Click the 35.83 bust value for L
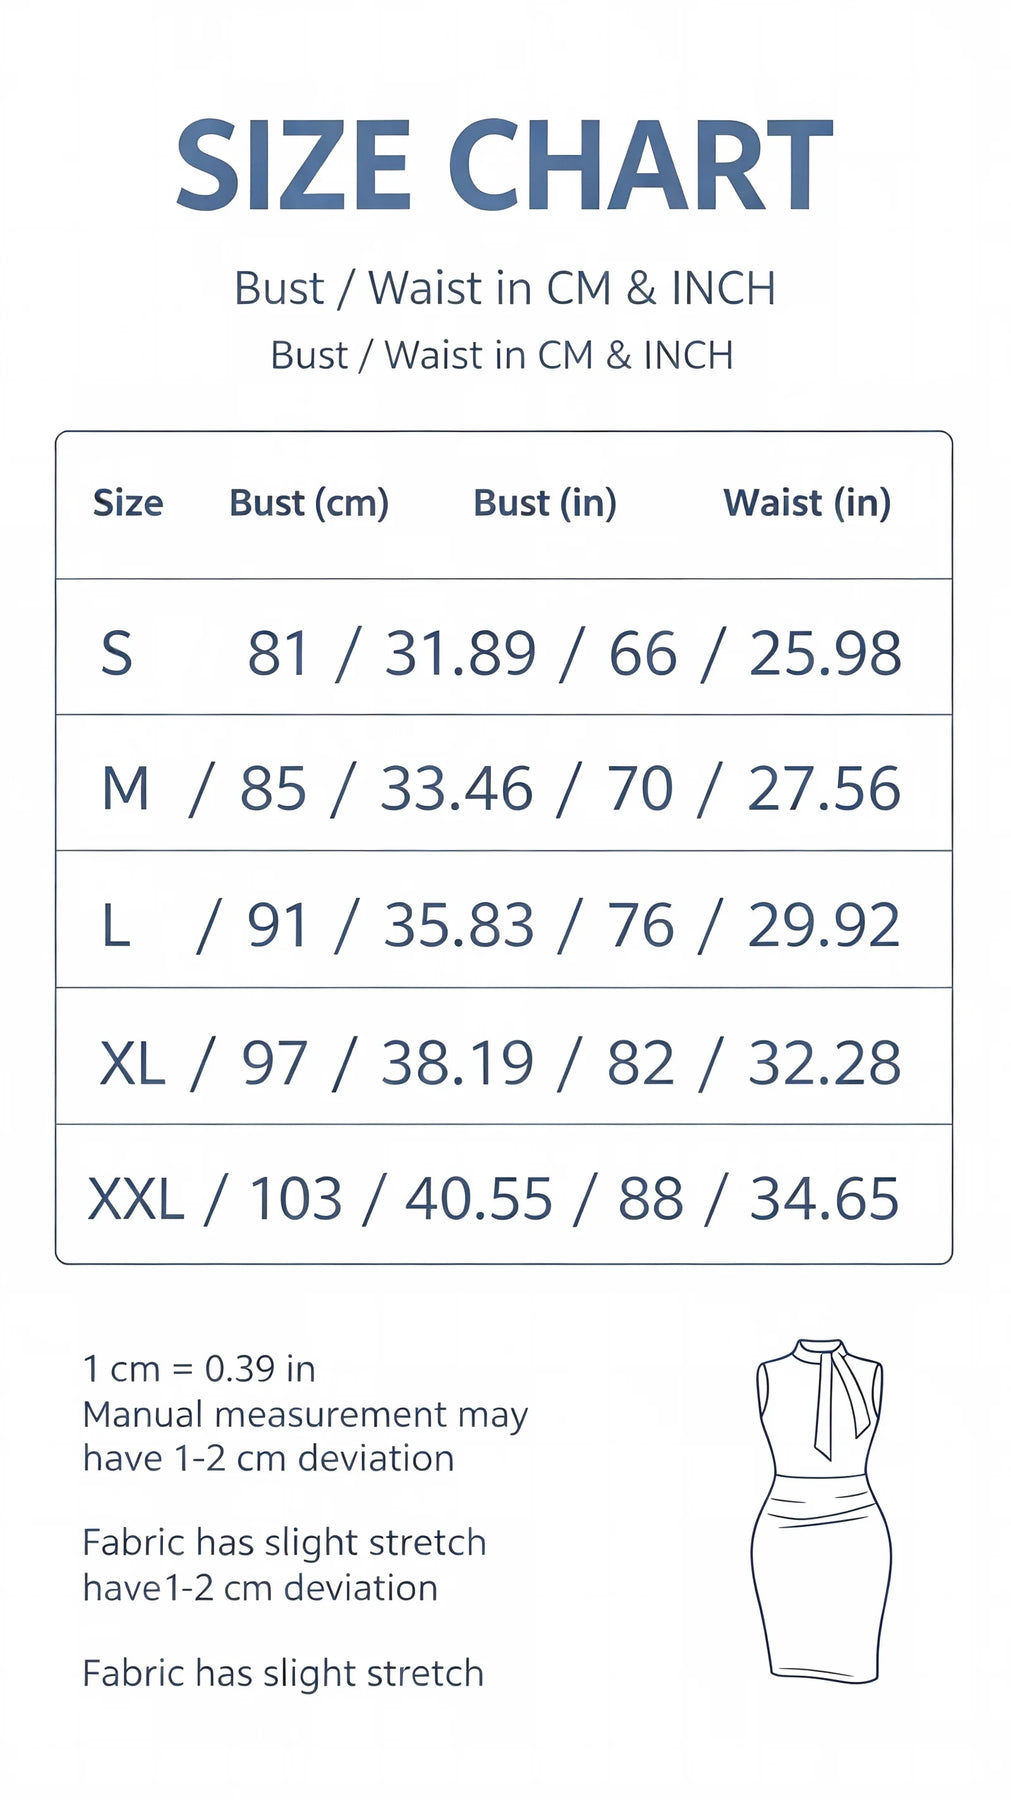Screen dimensions: 1011x1800 459,925
